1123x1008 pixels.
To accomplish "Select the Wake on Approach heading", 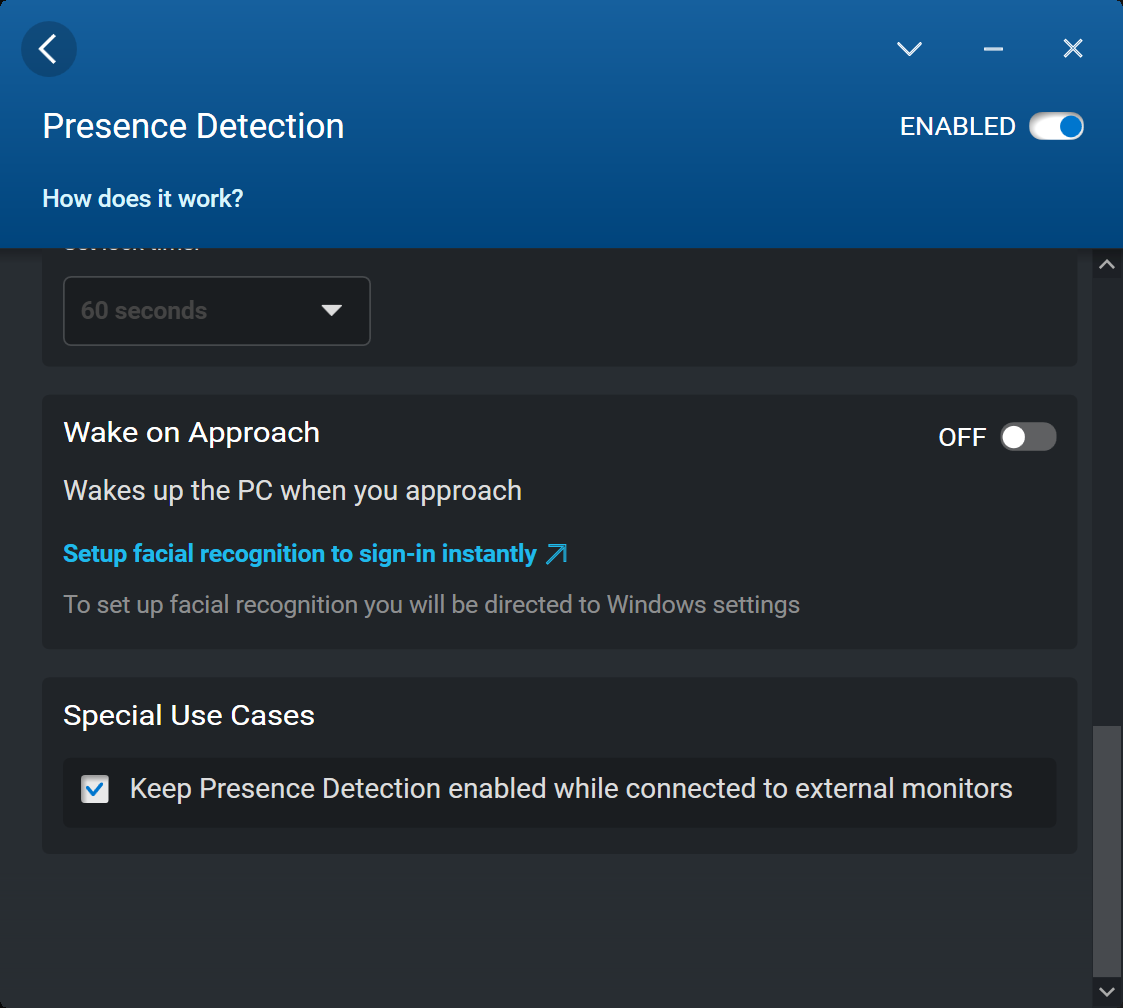I will click(192, 433).
